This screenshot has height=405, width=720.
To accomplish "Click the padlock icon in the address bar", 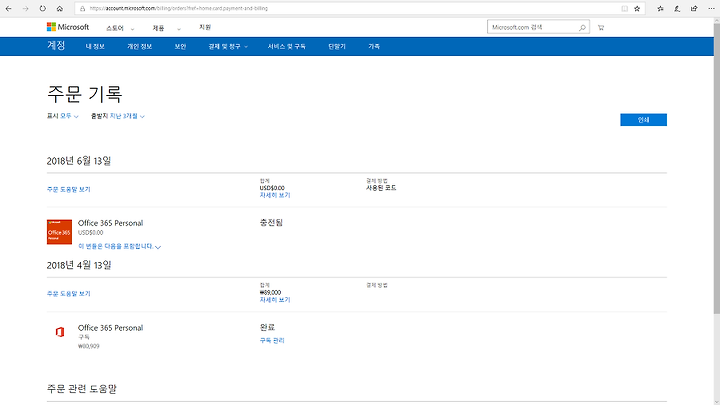I will (83, 8).
